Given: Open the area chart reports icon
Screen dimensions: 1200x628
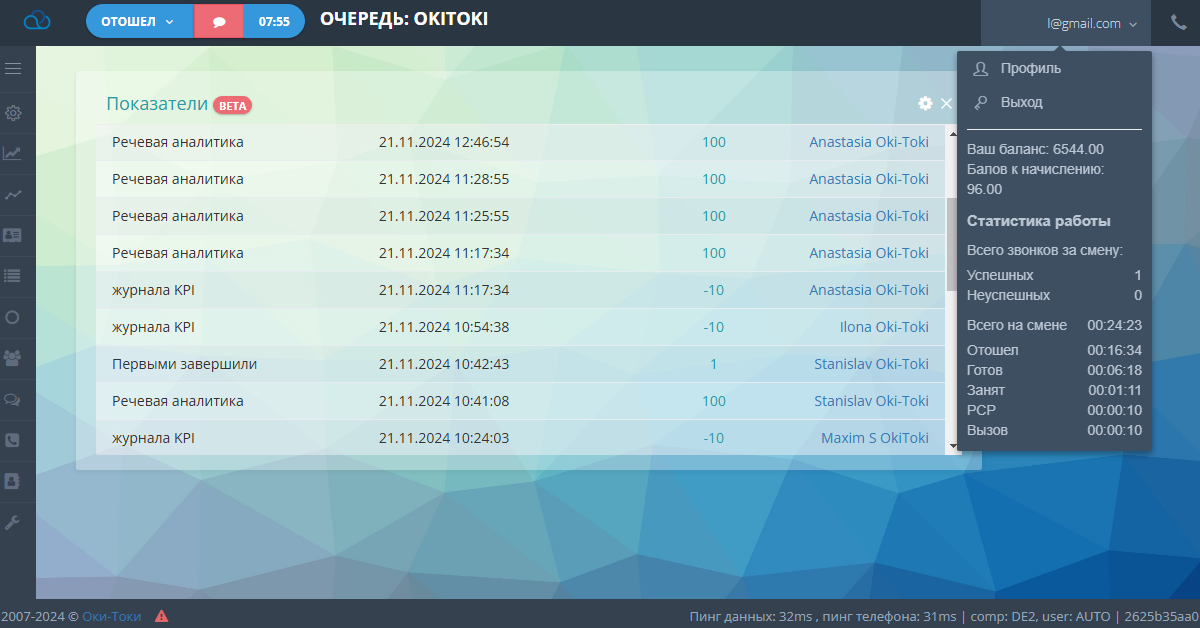Looking at the screenshot, I should tap(13, 153).
